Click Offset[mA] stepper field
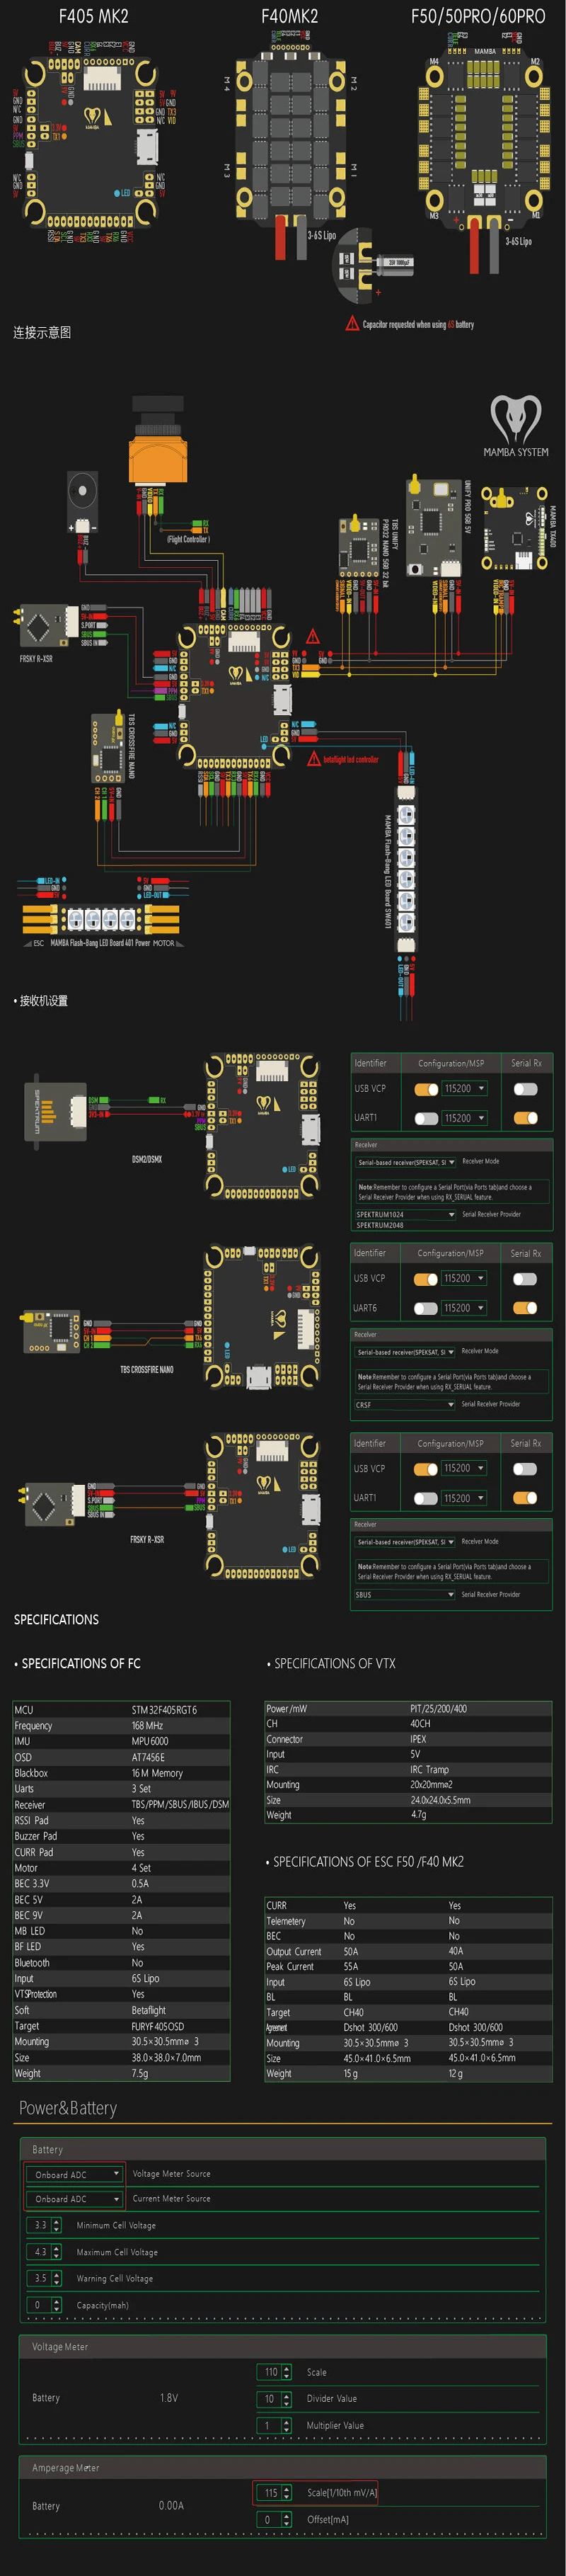Viewport: 566px width, 2576px height. point(275,2519)
